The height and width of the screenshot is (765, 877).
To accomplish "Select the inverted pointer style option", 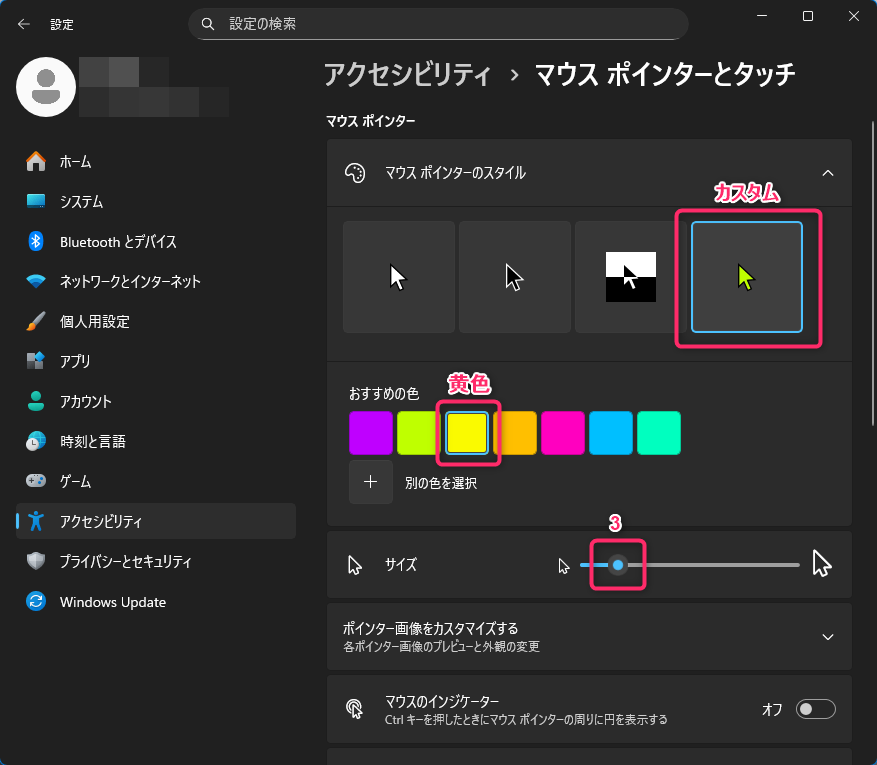I will 631,277.
